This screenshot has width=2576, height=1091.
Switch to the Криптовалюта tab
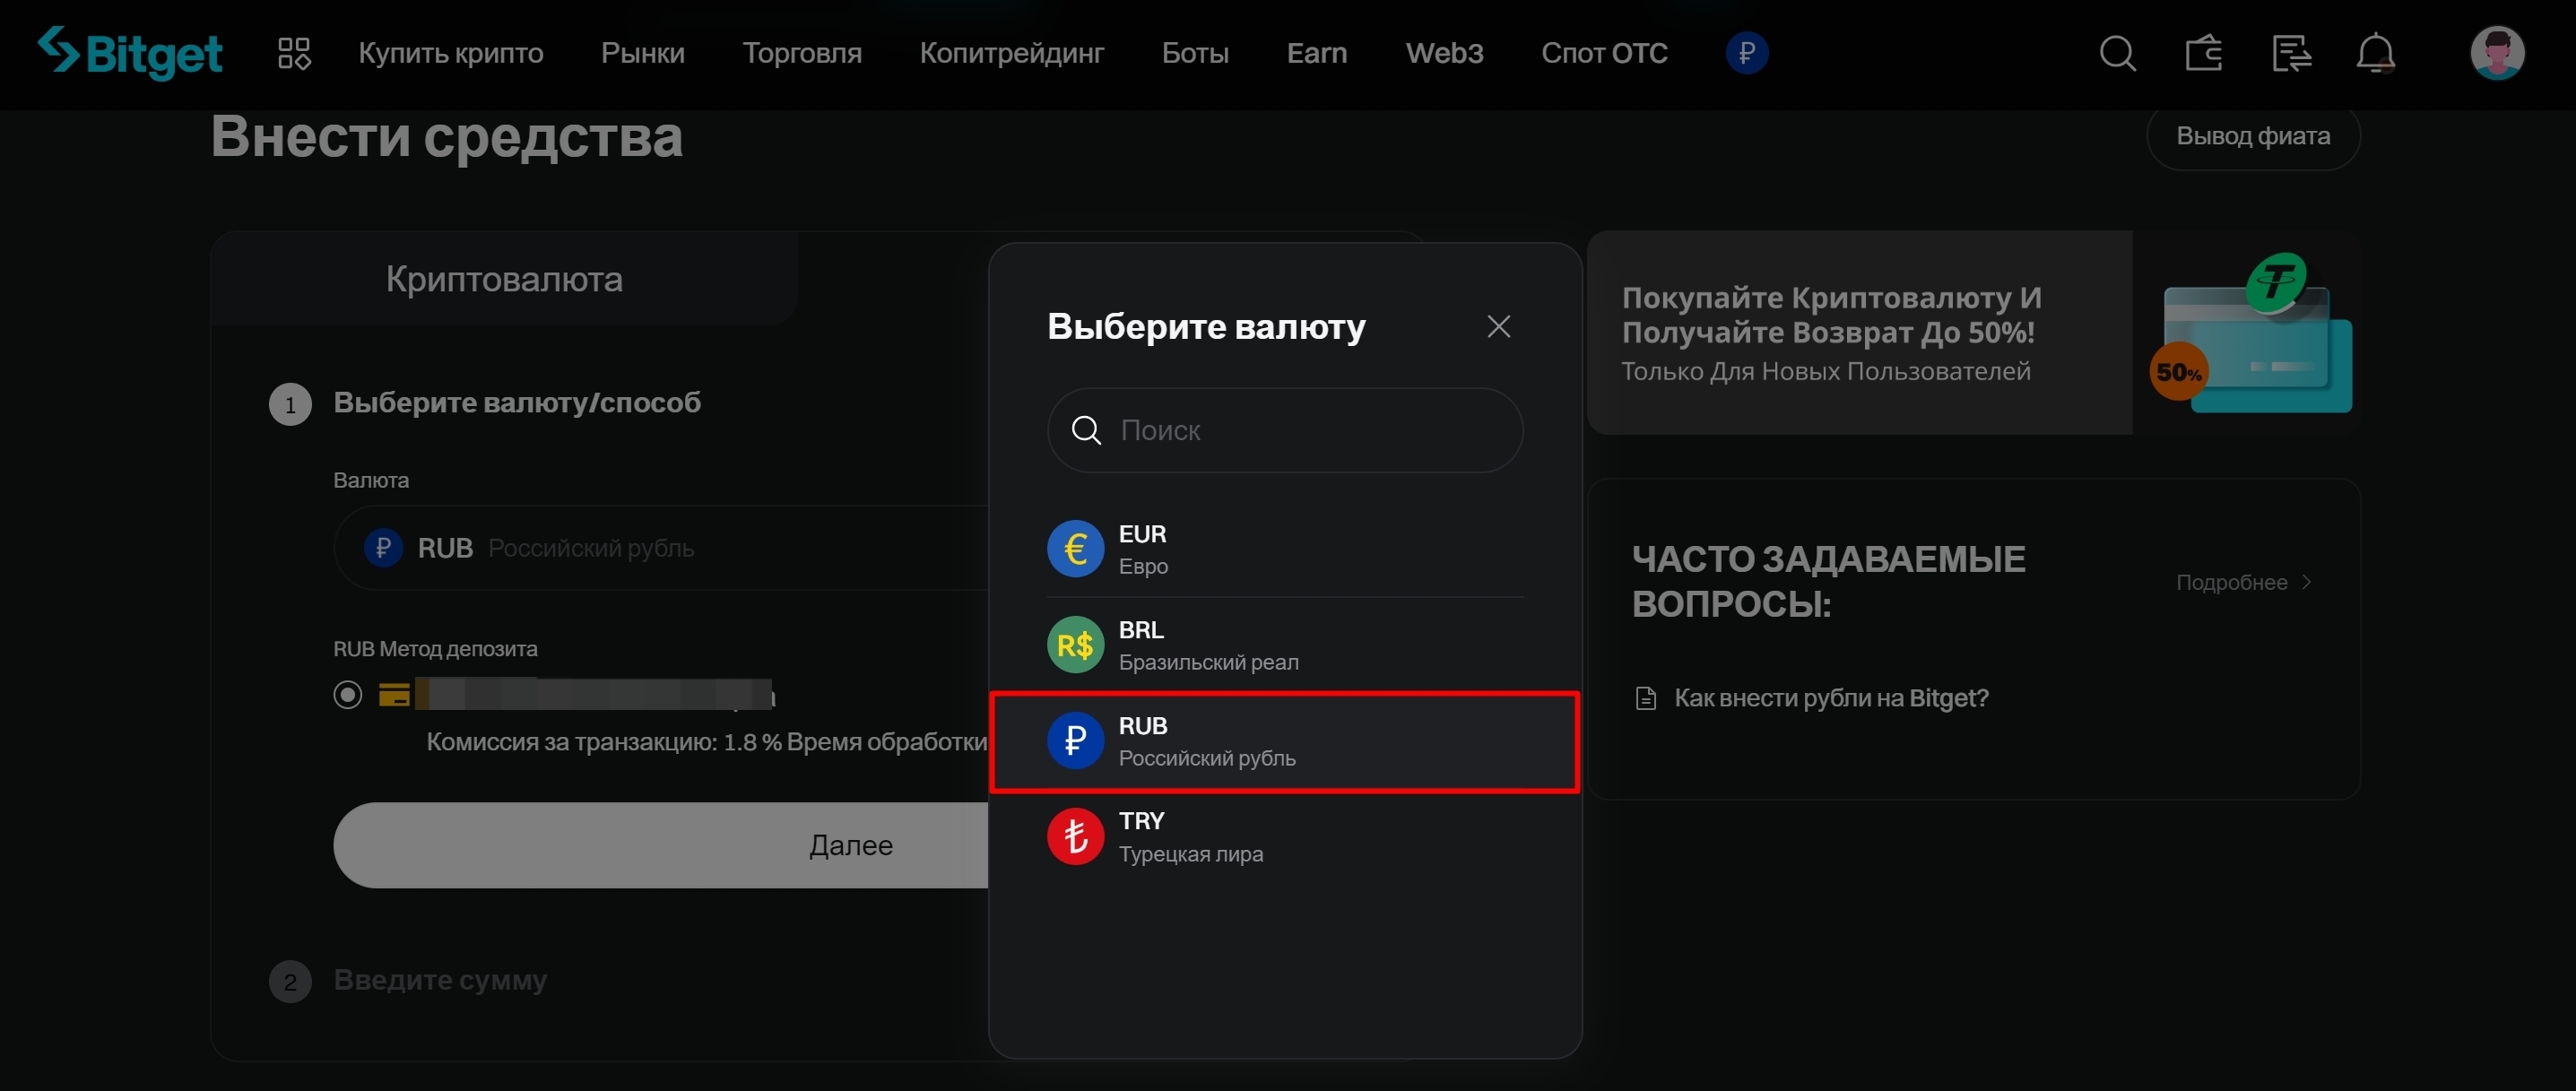click(x=504, y=279)
